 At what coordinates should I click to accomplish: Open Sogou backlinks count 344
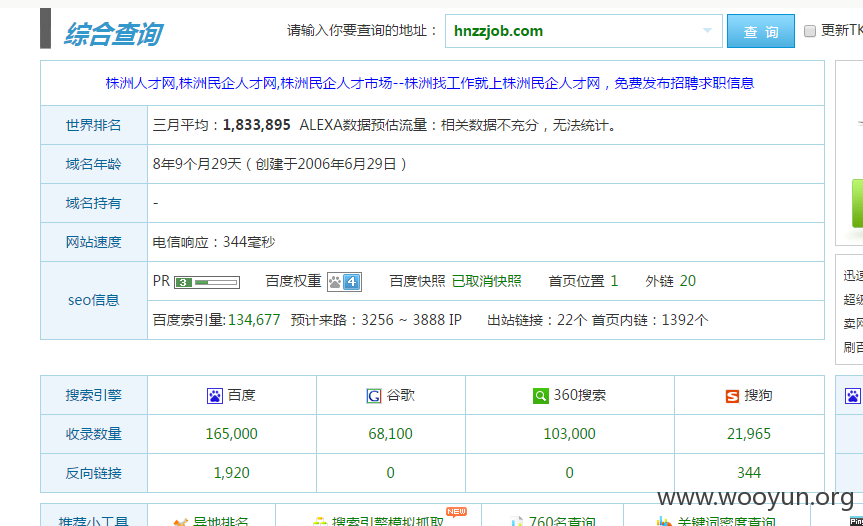(x=749, y=473)
